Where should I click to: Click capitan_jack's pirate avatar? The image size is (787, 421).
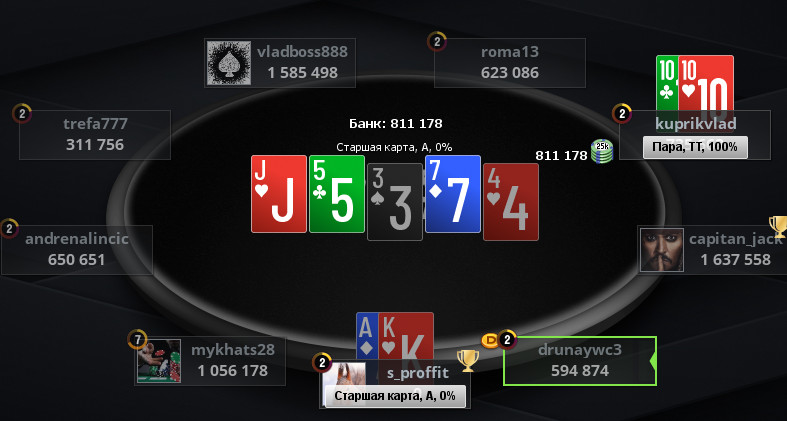662,249
